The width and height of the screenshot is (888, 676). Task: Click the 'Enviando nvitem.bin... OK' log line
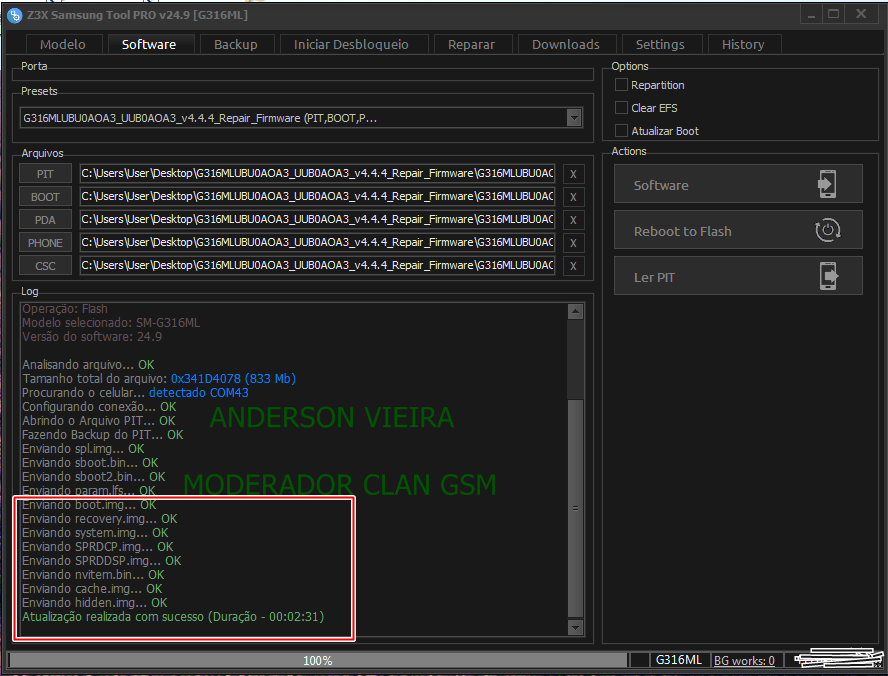(93, 575)
